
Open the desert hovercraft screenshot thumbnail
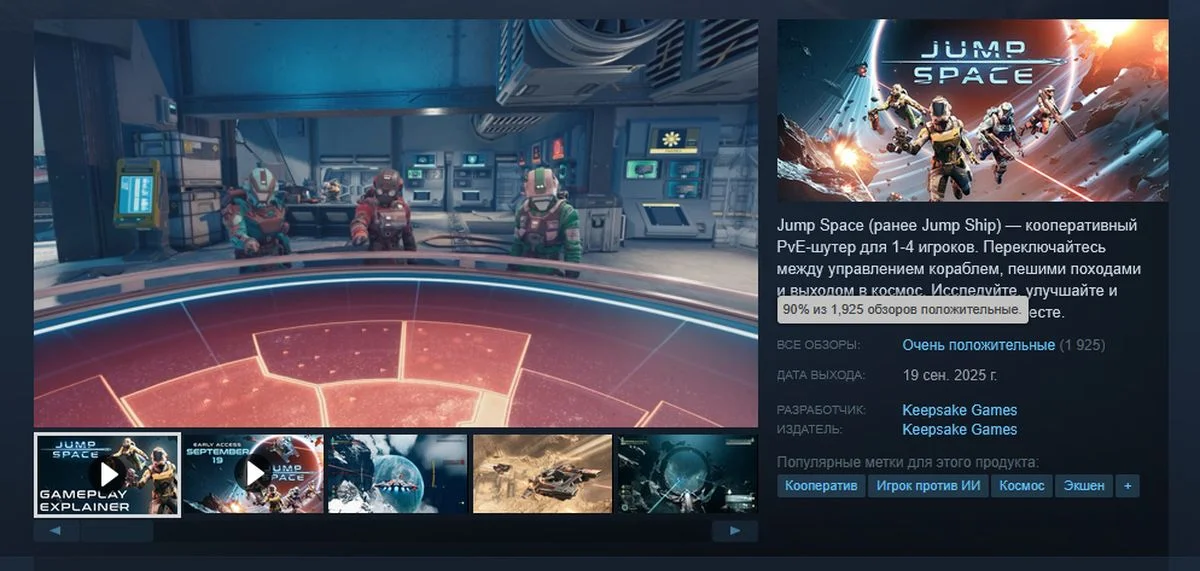pos(542,474)
